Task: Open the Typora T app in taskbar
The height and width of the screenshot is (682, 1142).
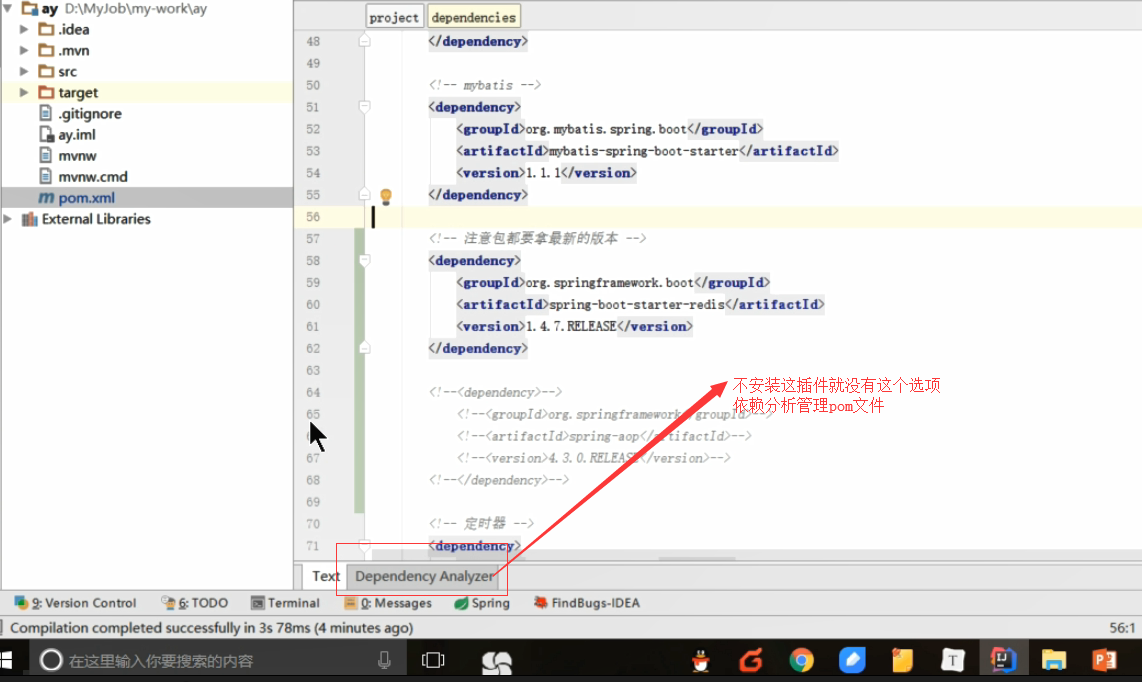Action: 953,661
